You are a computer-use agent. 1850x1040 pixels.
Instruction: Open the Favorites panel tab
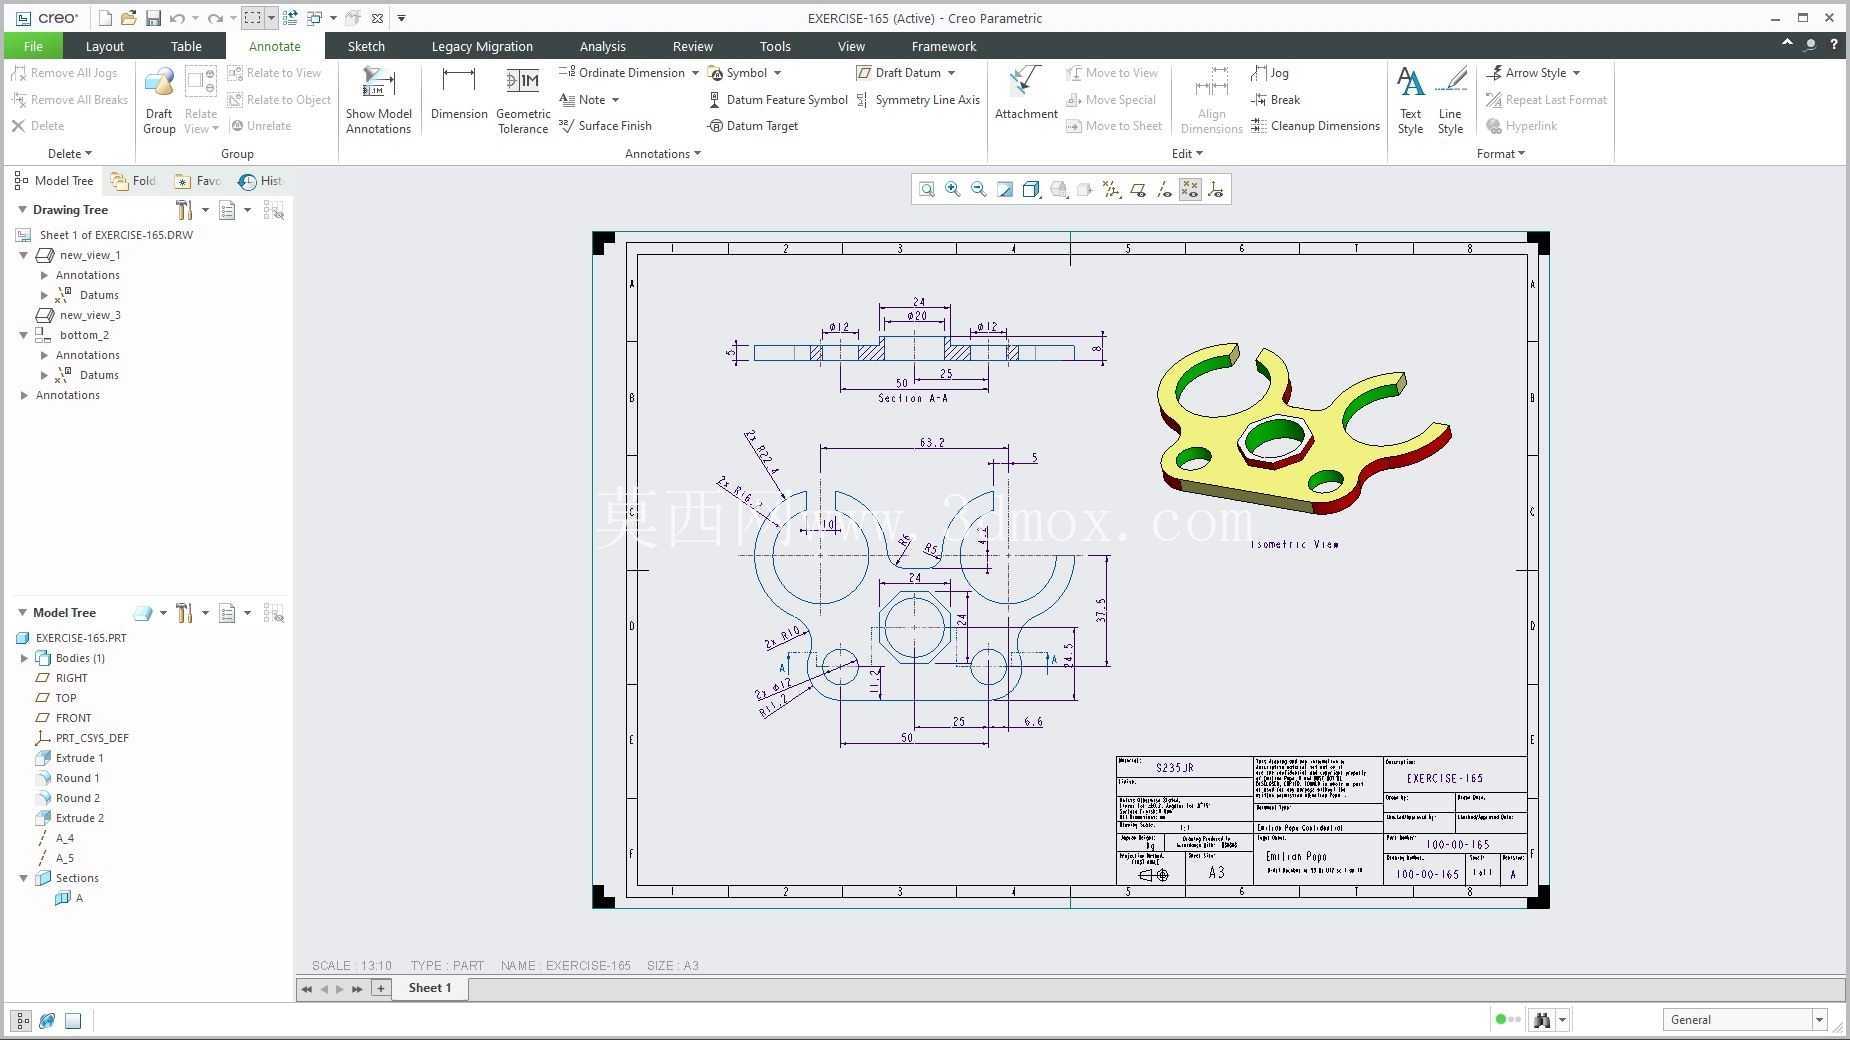[197, 181]
